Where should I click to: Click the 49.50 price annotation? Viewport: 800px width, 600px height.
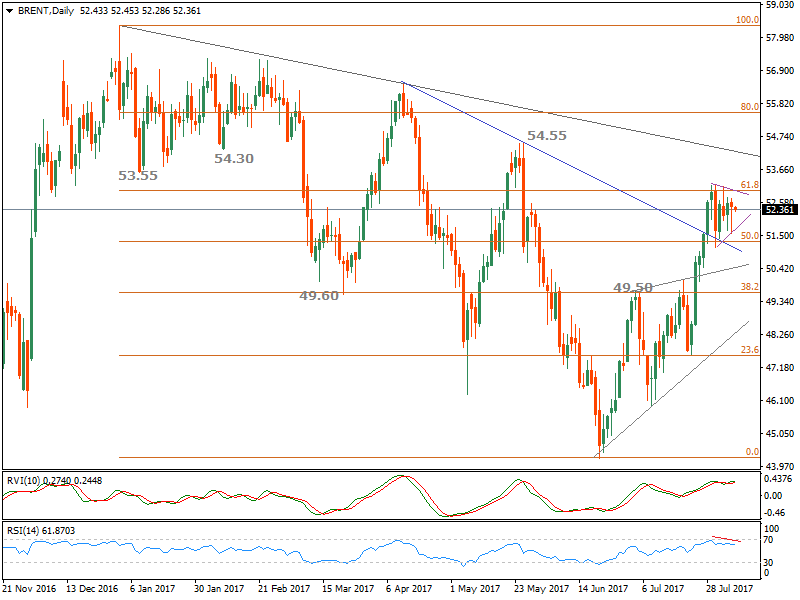click(633, 288)
